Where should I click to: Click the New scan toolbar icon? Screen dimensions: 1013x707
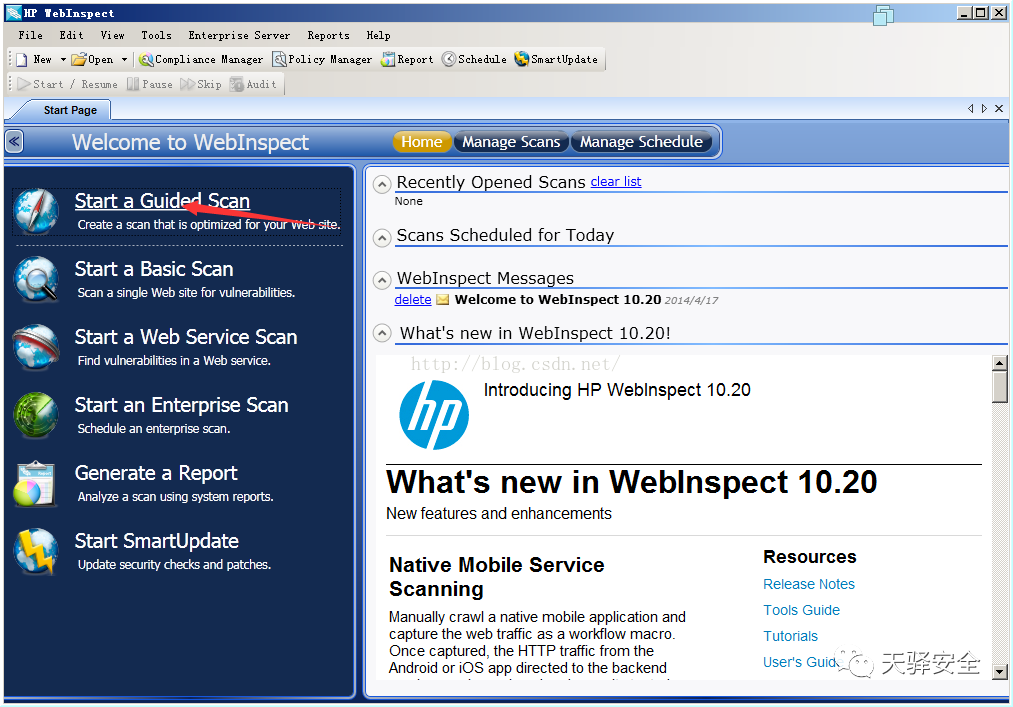(x=22, y=59)
